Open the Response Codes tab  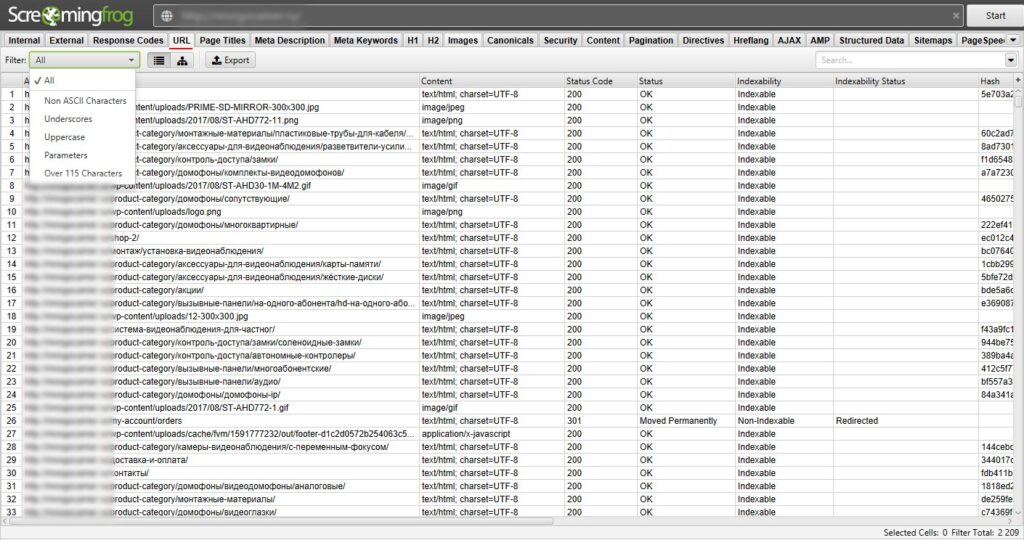pyautogui.click(x=128, y=40)
